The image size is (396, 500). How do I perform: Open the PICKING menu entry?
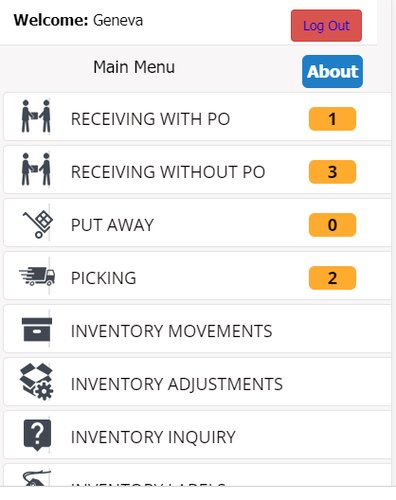[x=197, y=276]
